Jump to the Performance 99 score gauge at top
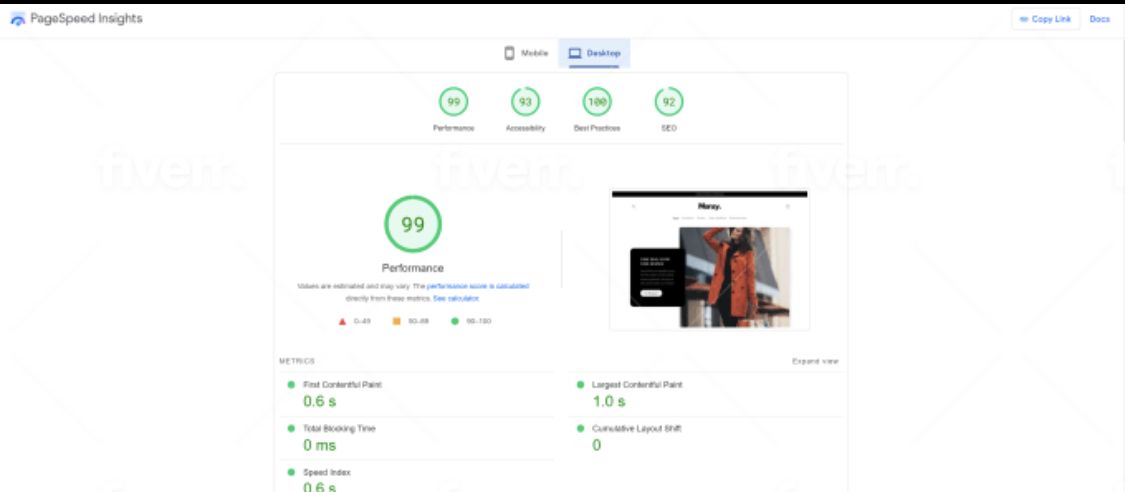This screenshot has width=1125, height=492. [x=453, y=103]
